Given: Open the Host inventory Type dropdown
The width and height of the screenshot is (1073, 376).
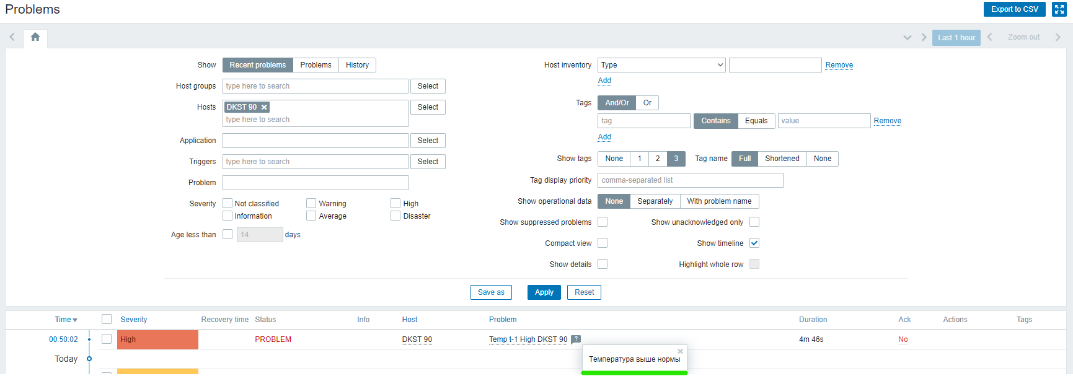Looking at the screenshot, I should click(661, 65).
